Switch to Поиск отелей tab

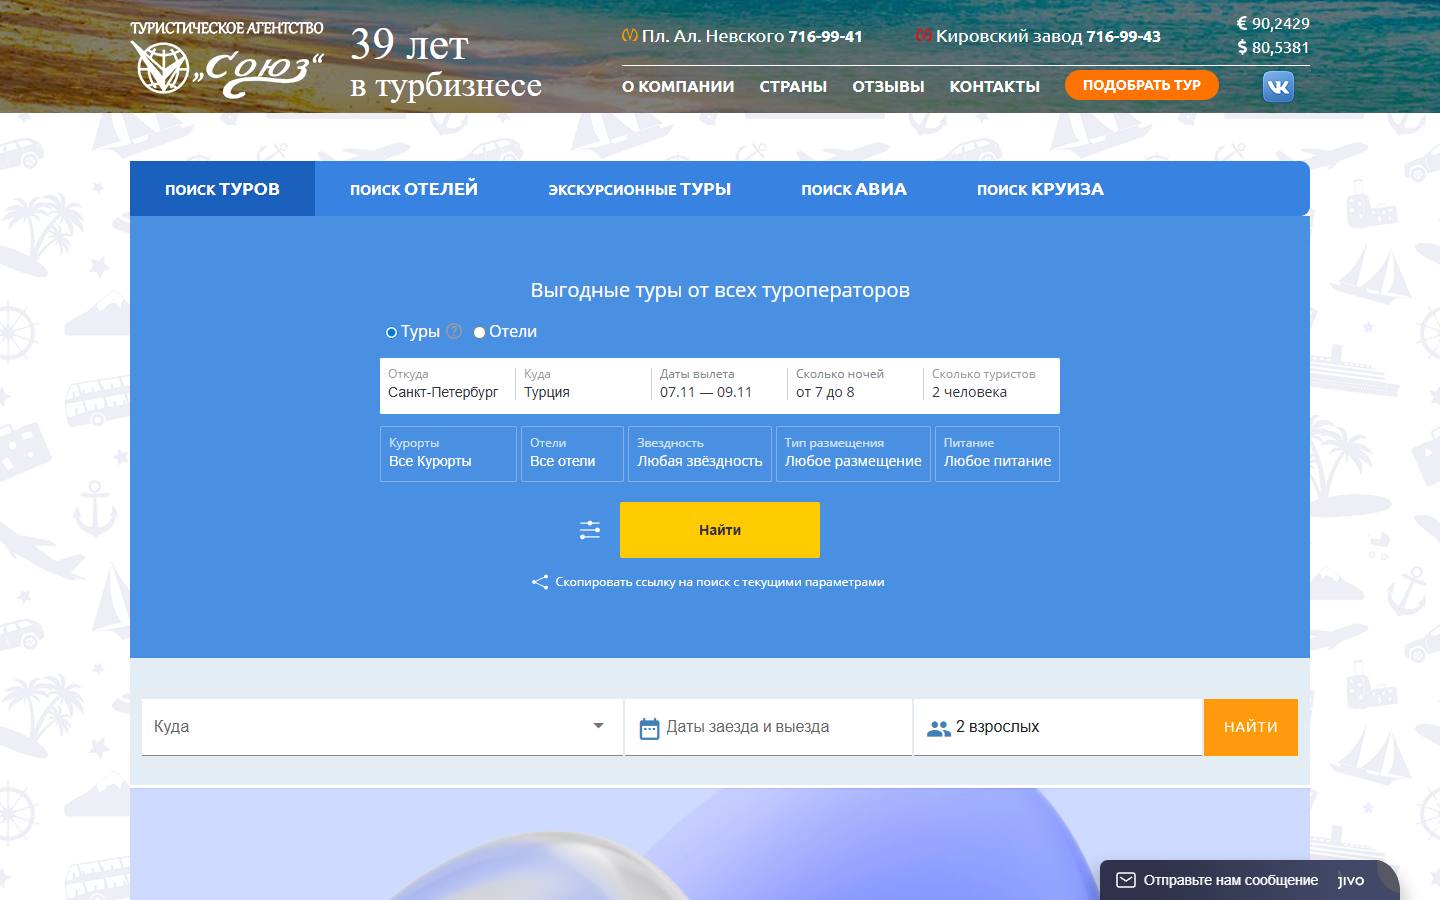(414, 189)
